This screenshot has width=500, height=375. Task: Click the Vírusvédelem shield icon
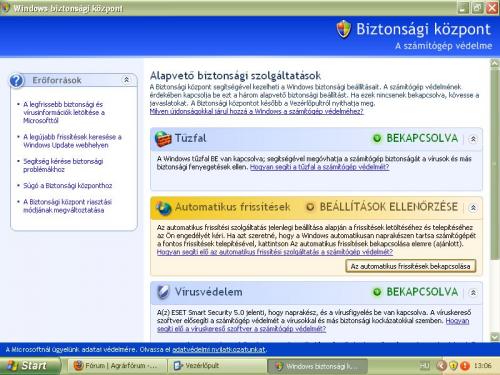(x=163, y=292)
